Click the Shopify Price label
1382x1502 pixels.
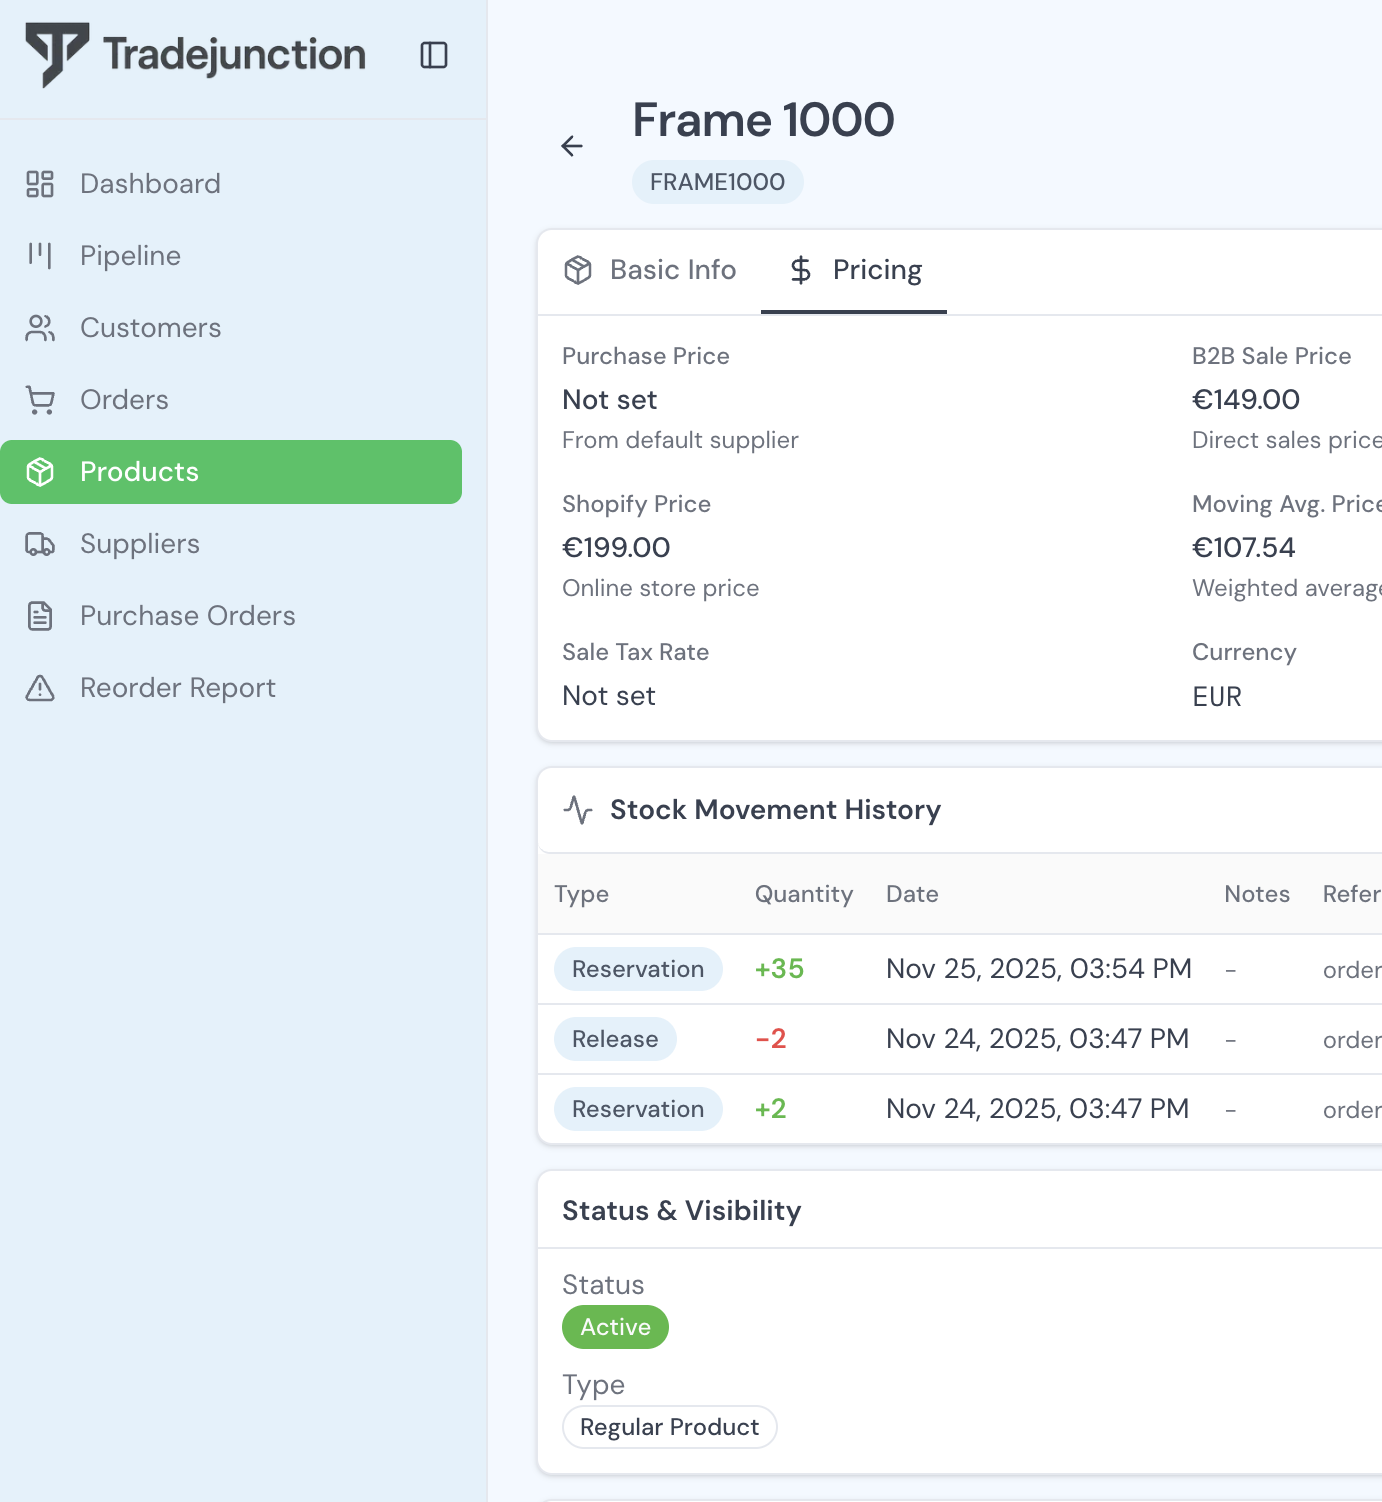point(636,504)
